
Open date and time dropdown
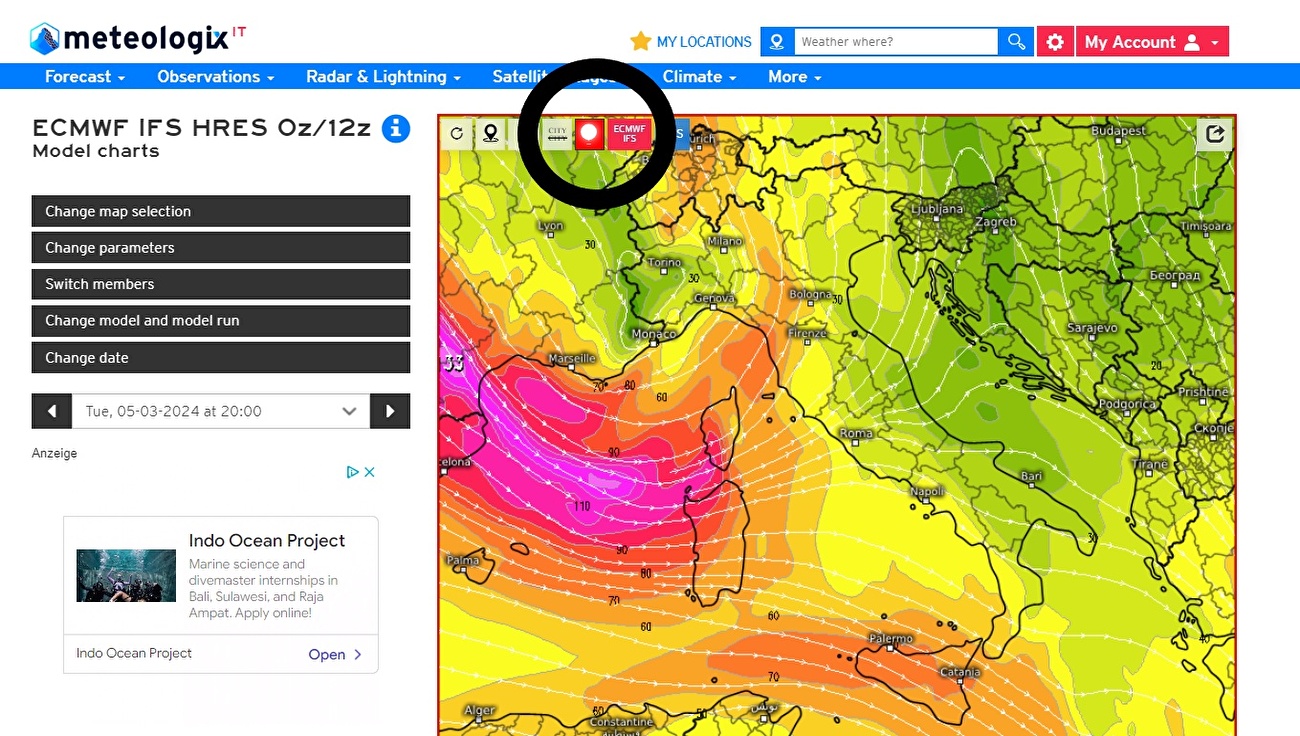221,411
